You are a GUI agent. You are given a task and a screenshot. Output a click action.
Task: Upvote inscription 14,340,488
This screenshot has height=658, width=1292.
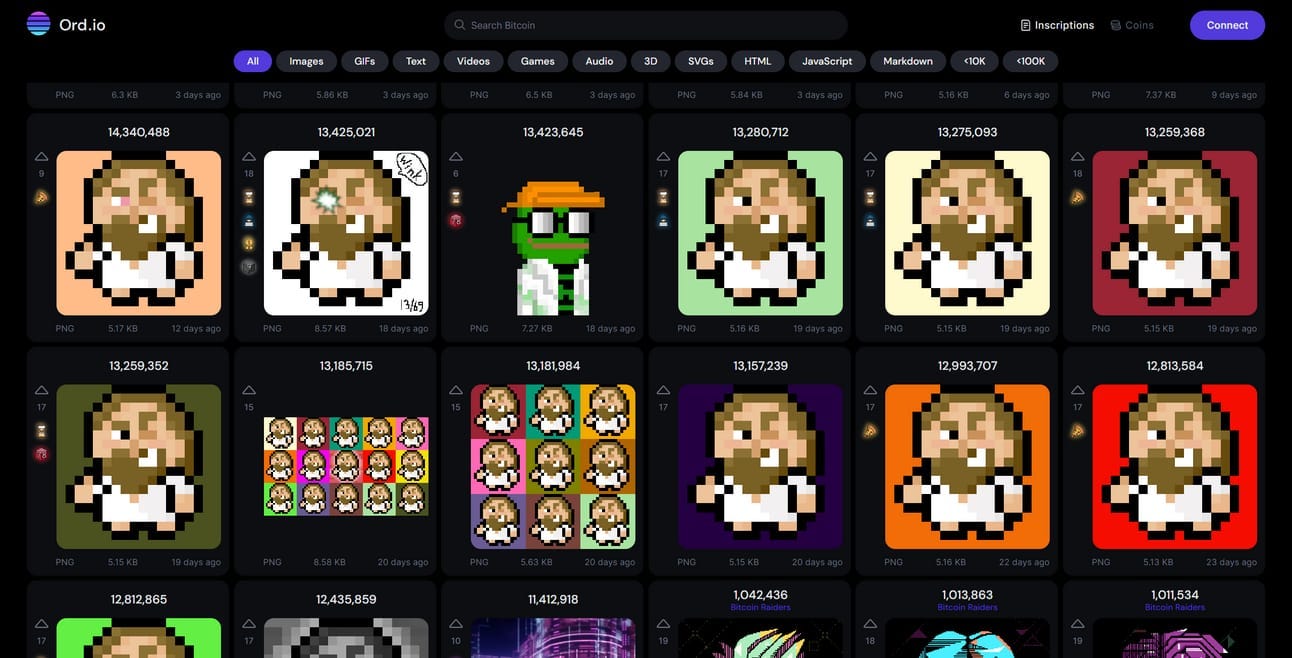(x=41, y=157)
